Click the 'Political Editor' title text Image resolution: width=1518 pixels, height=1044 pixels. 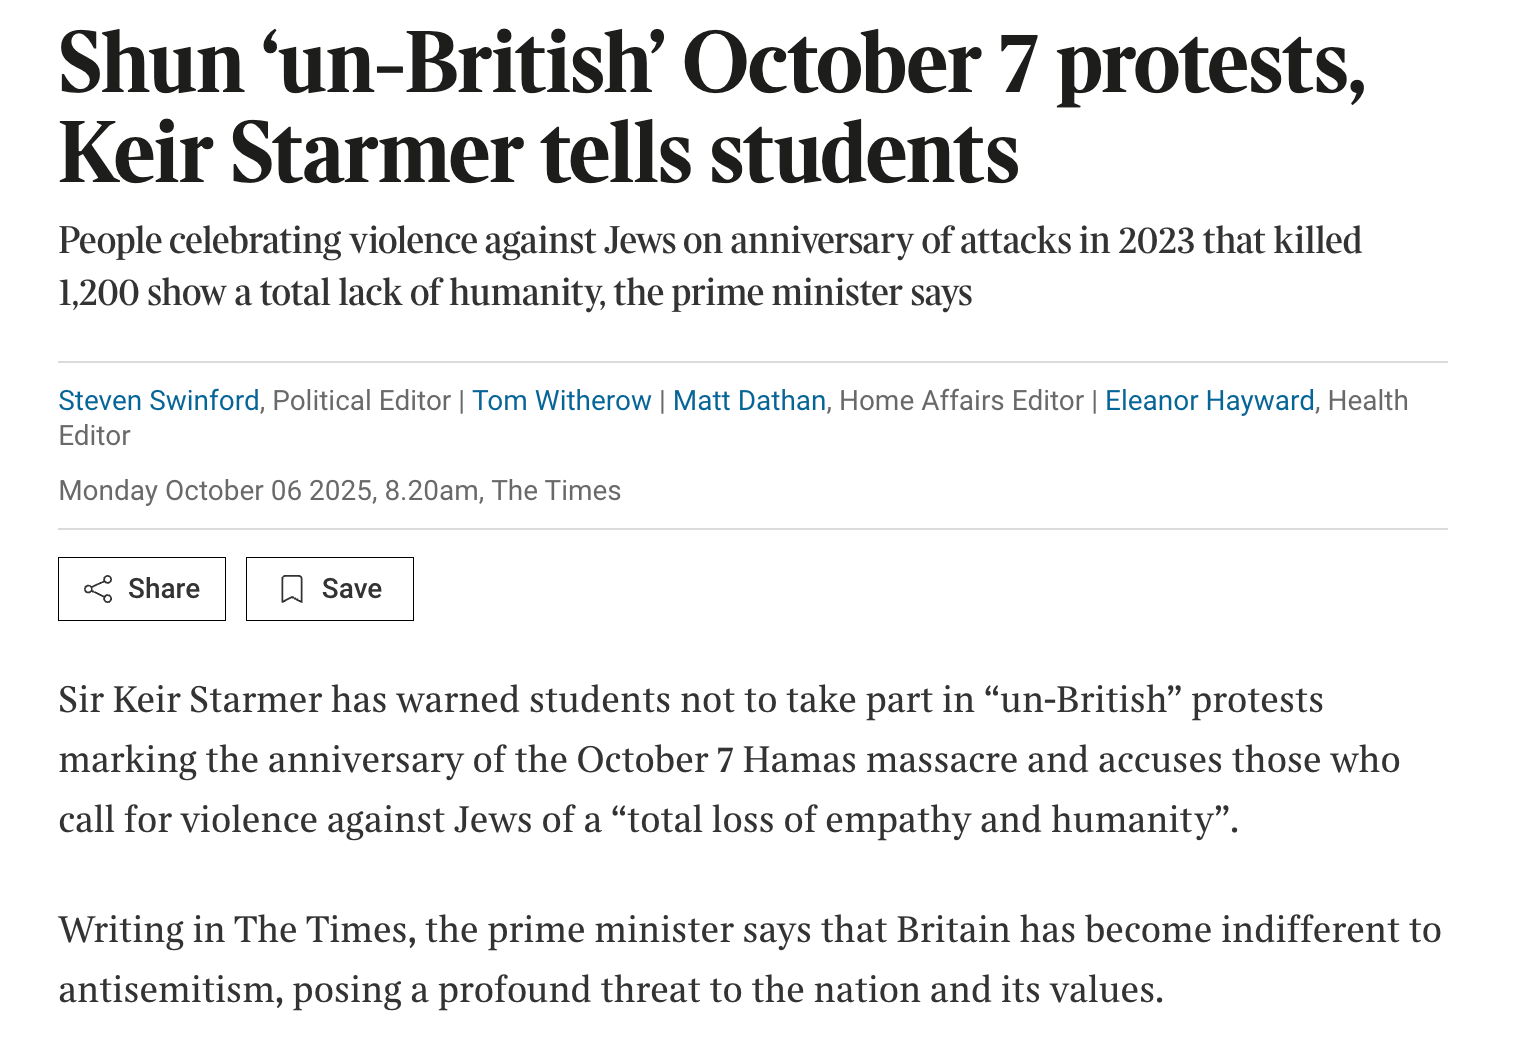[x=361, y=401]
